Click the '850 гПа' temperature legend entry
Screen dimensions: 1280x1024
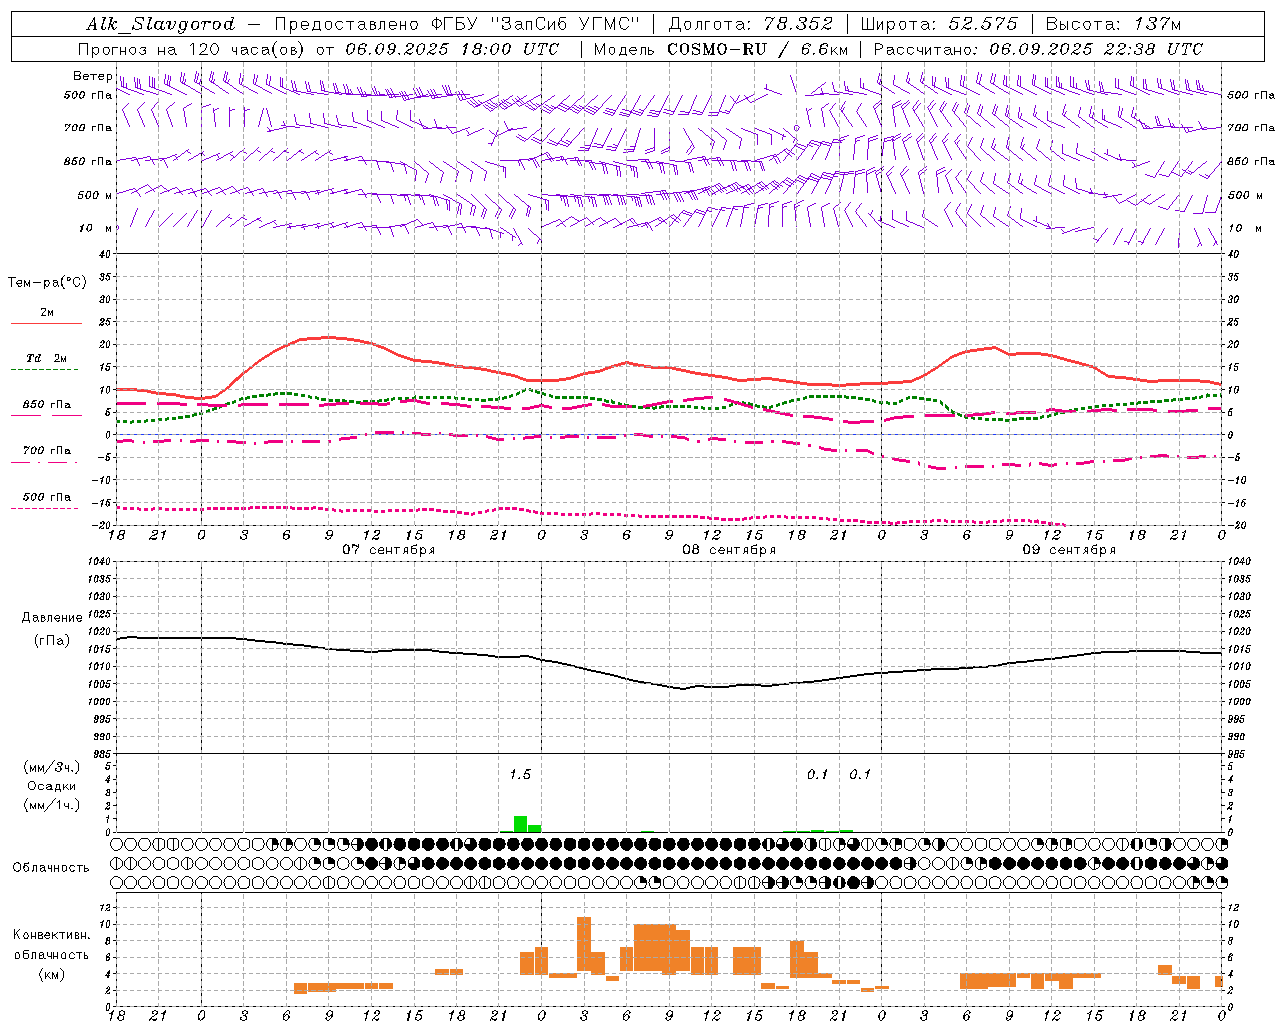point(46,404)
